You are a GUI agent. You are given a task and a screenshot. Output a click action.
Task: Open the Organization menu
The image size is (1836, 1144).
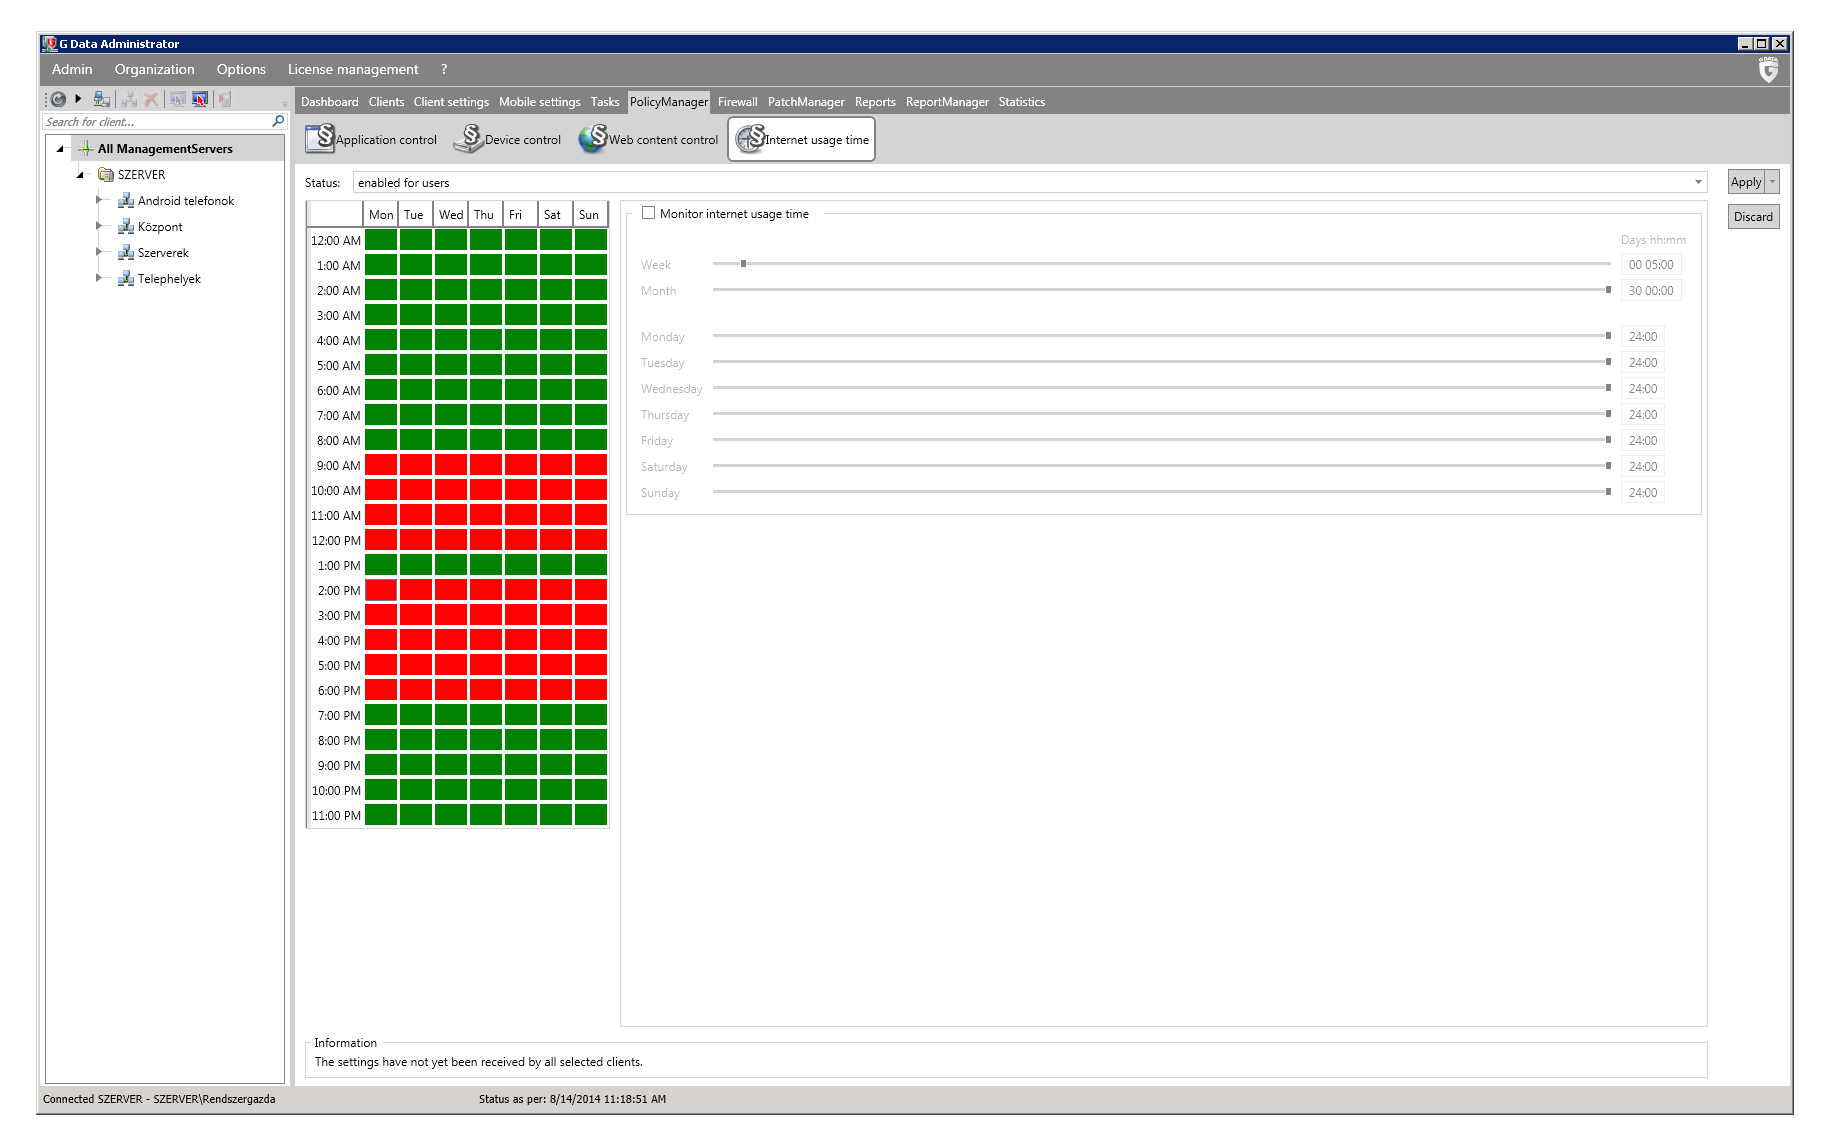154,69
